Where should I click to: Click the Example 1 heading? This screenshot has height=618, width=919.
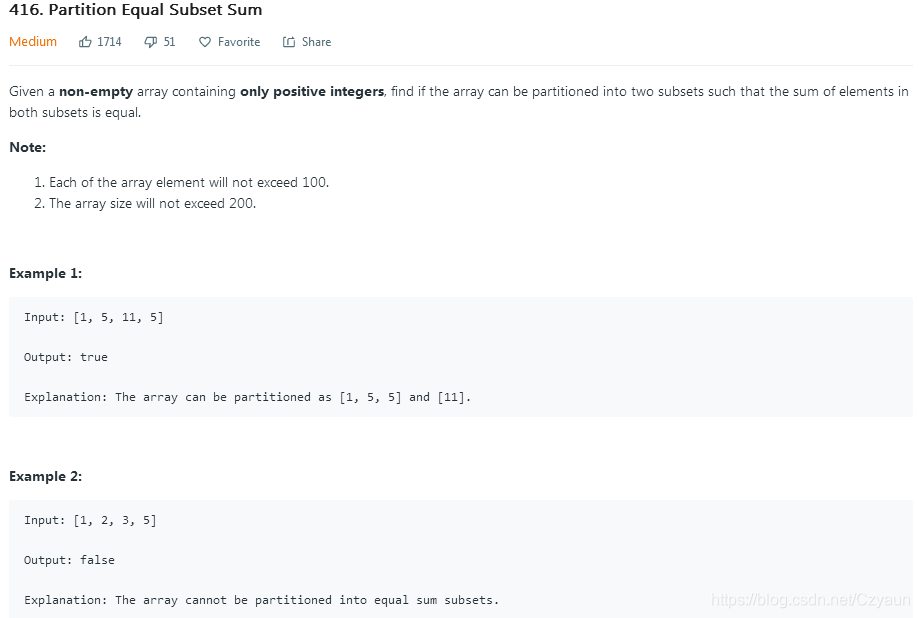pos(45,273)
